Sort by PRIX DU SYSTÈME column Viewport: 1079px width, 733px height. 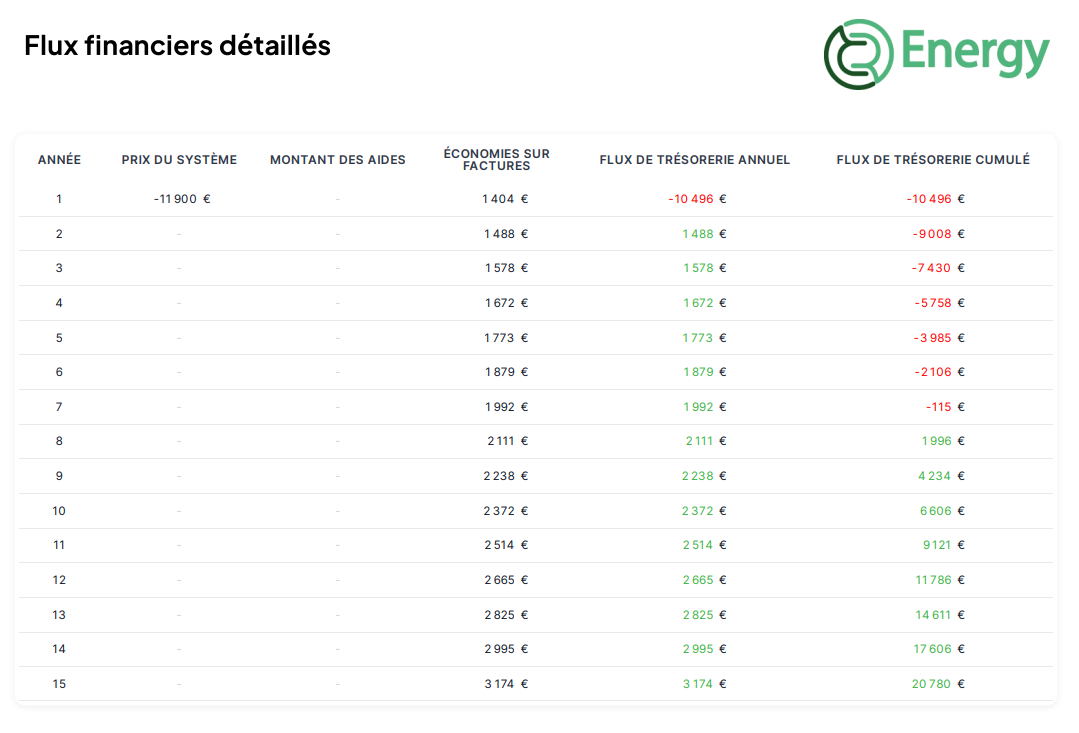(x=179, y=159)
